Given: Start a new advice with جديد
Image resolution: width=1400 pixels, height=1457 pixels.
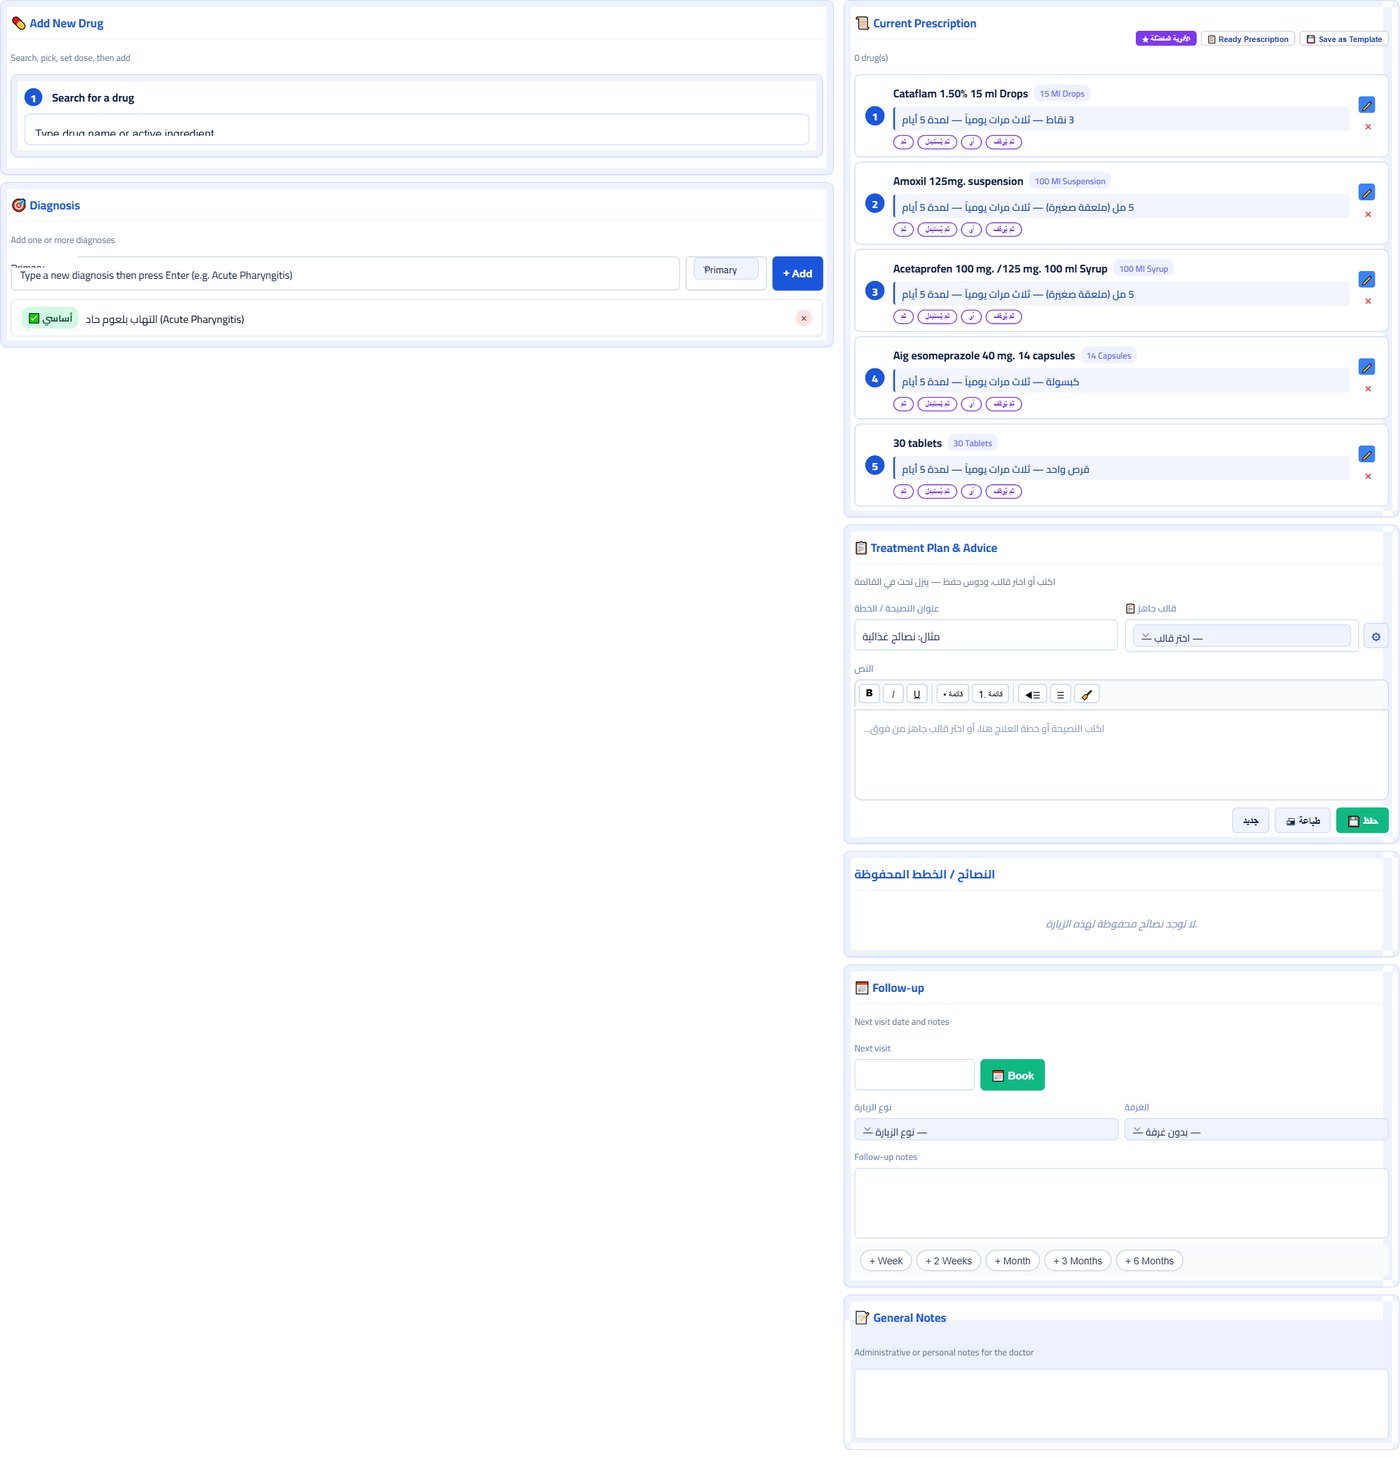Looking at the screenshot, I should (x=1251, y=821).
